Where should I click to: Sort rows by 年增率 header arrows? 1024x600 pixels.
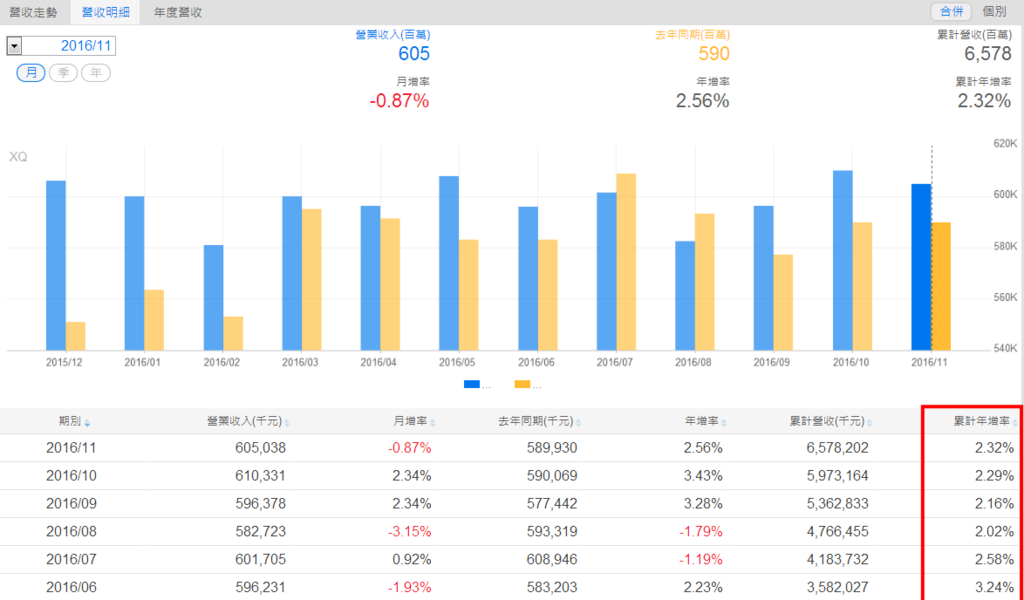tap(724, 423)
